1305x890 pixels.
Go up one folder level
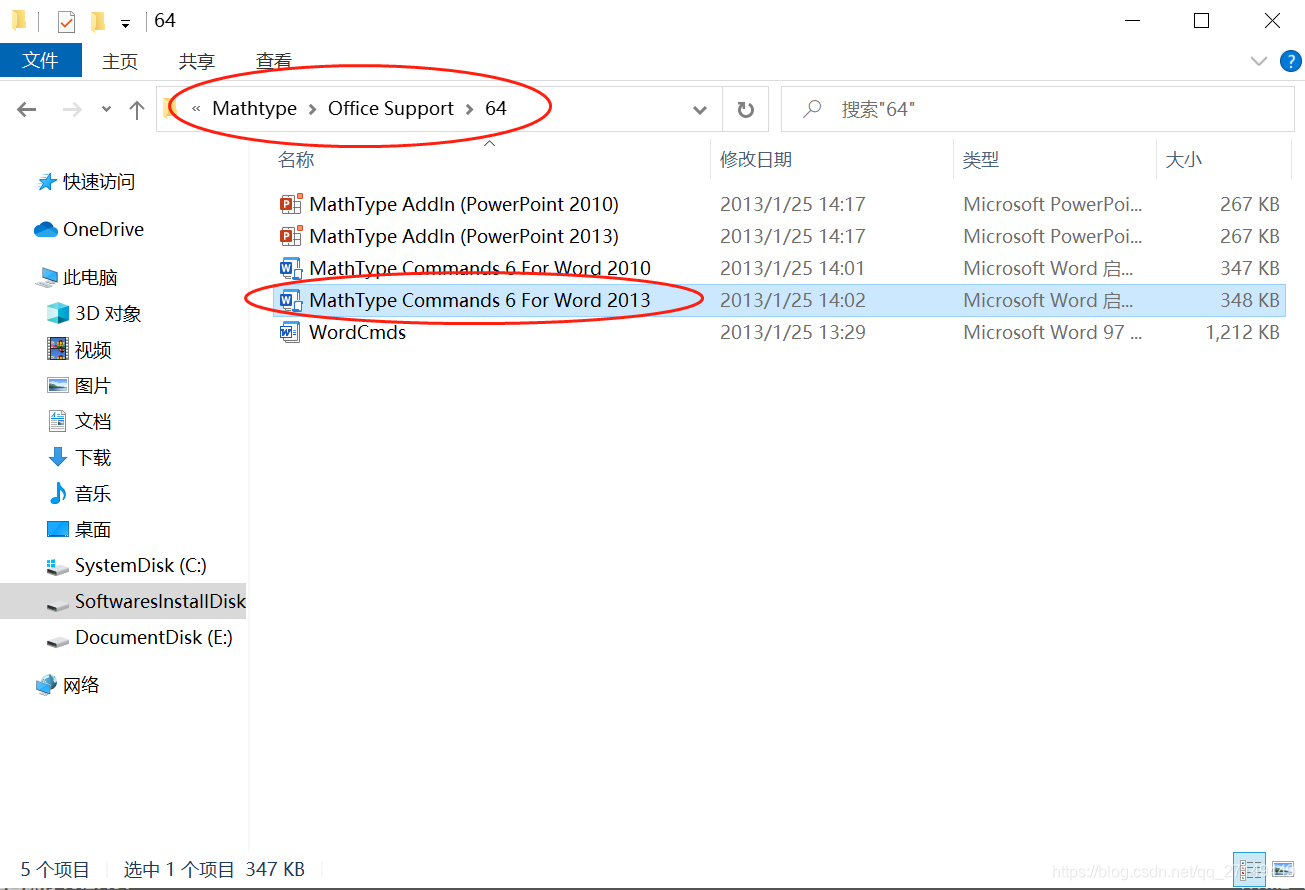click(137, 110)
